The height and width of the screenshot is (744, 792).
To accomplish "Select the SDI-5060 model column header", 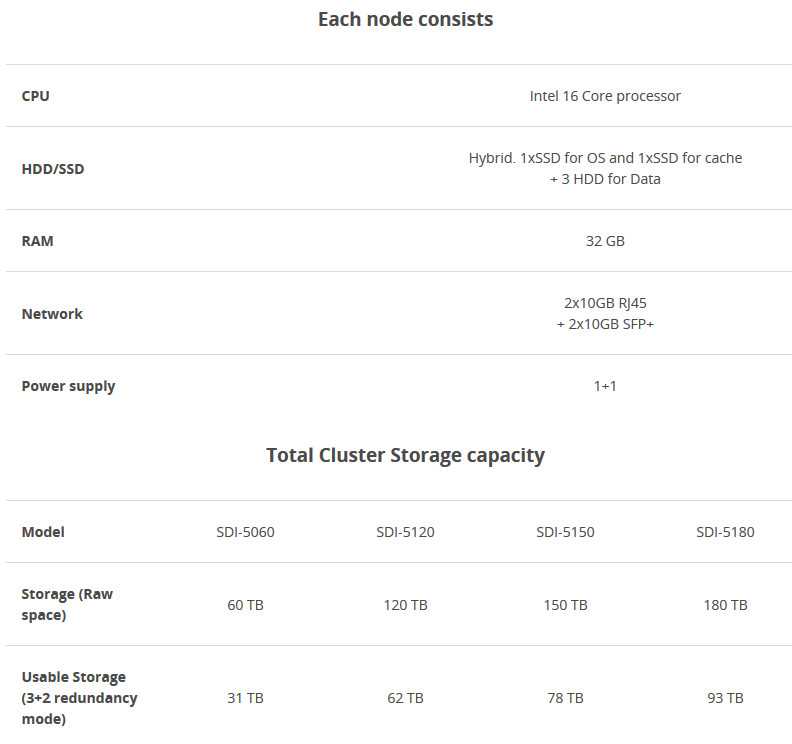I will [245, 532].
